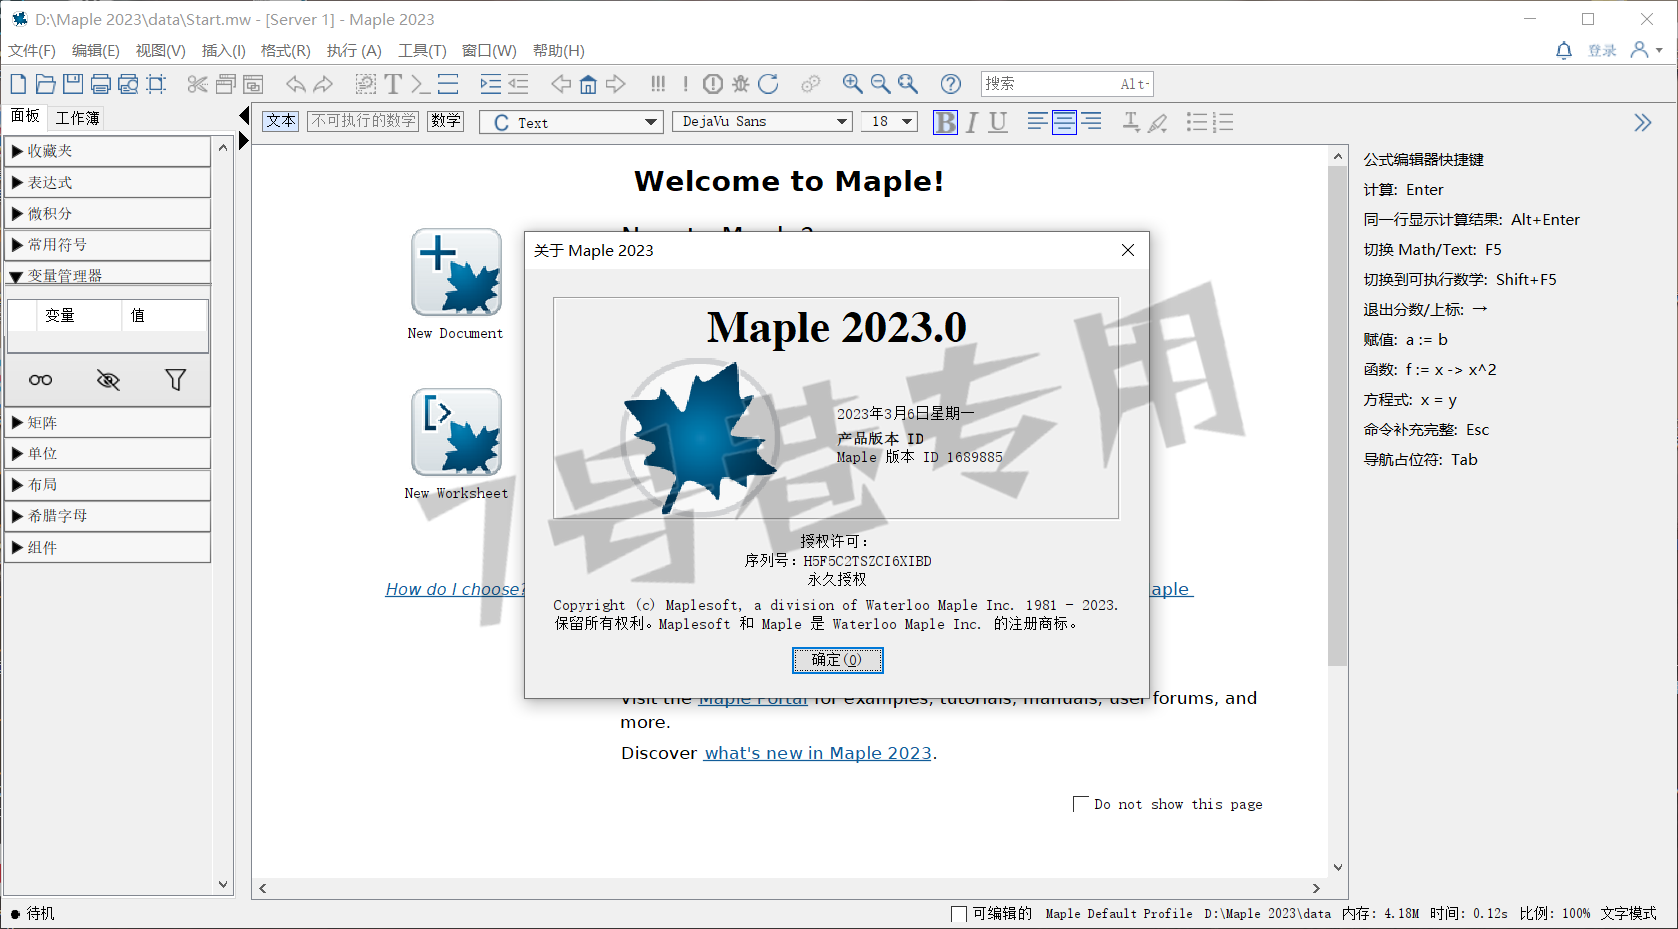Image resolution: width=1678 pixels, height=929 pixels.
Task: Switch to 文本 input mode
Action: pos(281,121)
